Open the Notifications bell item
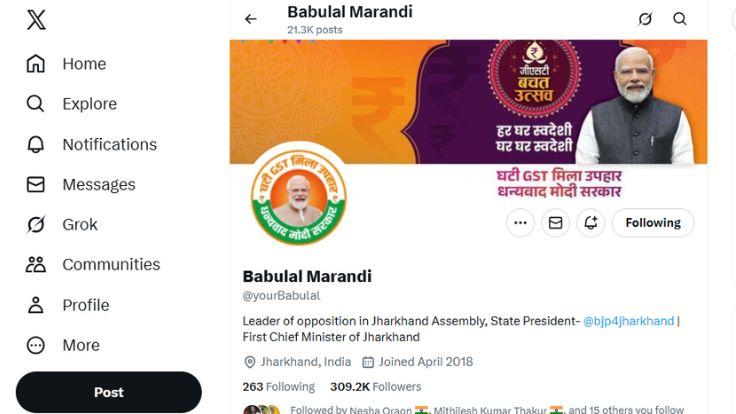The width and height of the screenshot is (736, 414). point(108,144)
